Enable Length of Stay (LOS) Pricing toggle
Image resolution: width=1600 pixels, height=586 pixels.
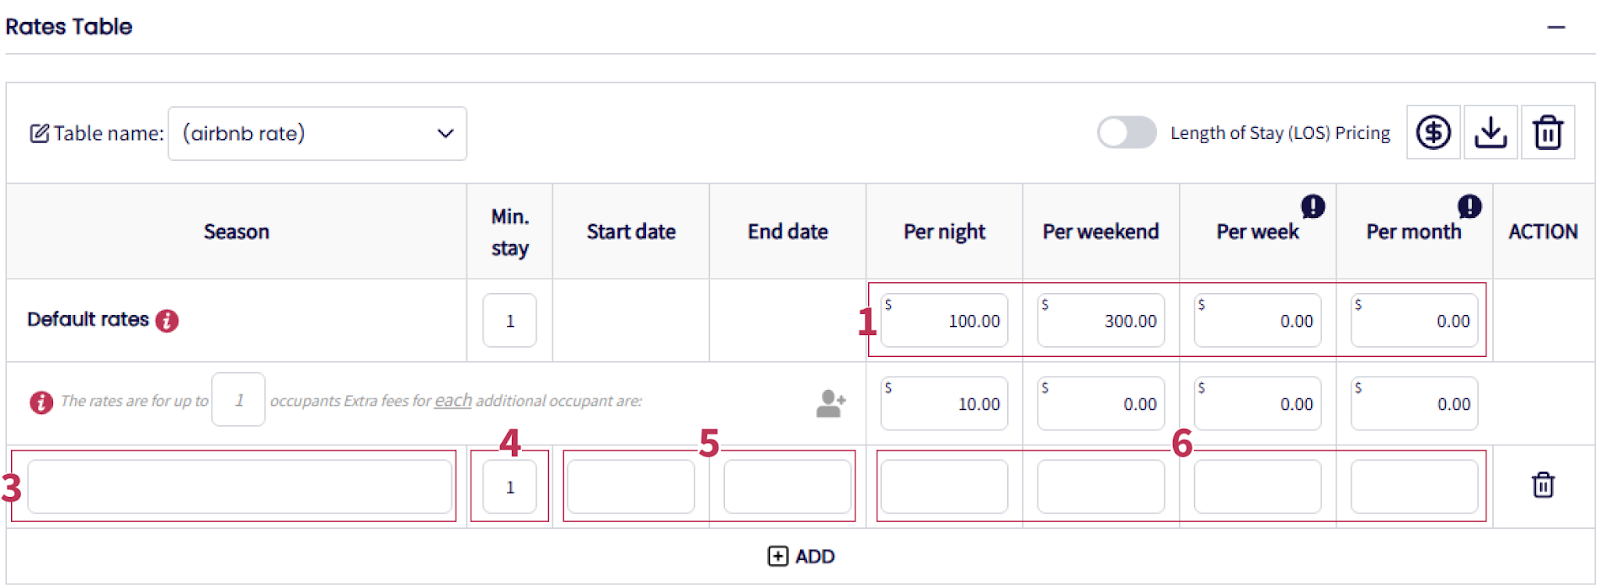click(x=1127, y=132)
